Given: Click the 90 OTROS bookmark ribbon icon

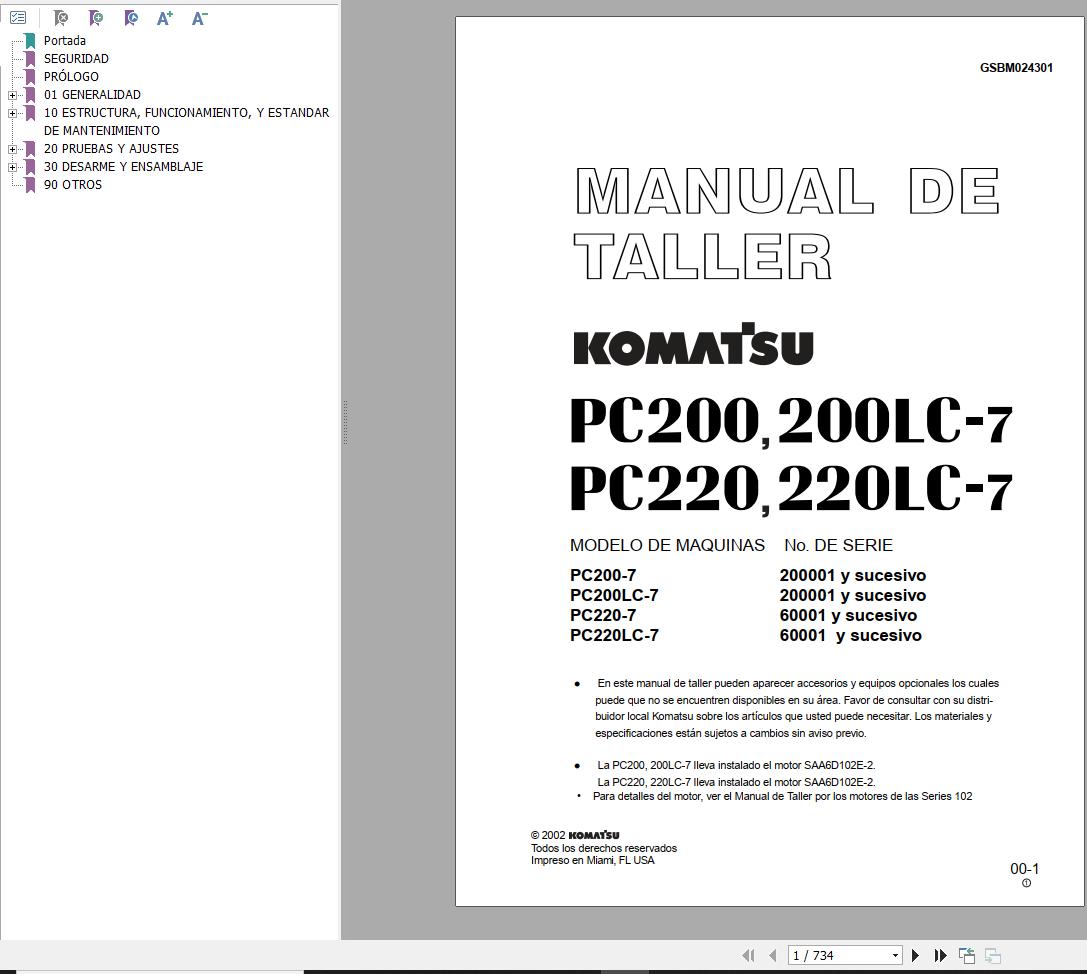Looking at the screenshot, I should [x=31, y=185].
